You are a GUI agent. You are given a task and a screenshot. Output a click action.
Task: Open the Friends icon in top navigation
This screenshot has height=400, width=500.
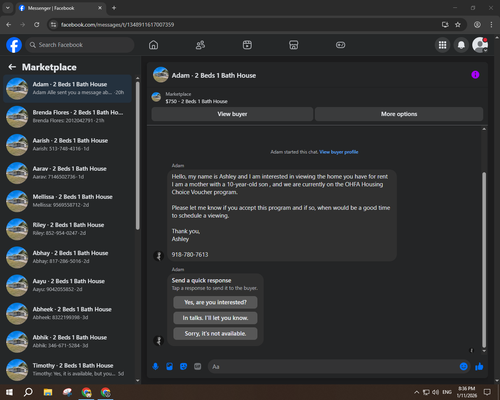pyautogui.click(x=200, y=45)
